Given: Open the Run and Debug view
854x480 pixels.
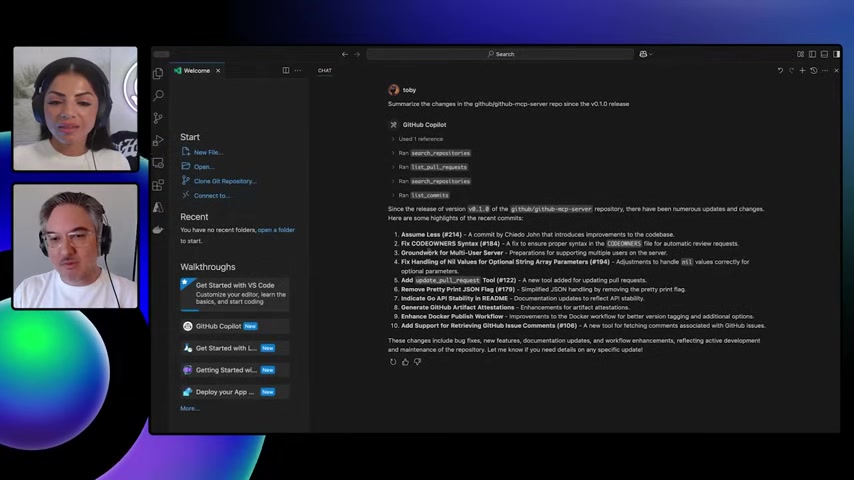Looking at the screenshot, I should (x=158, y=141).
